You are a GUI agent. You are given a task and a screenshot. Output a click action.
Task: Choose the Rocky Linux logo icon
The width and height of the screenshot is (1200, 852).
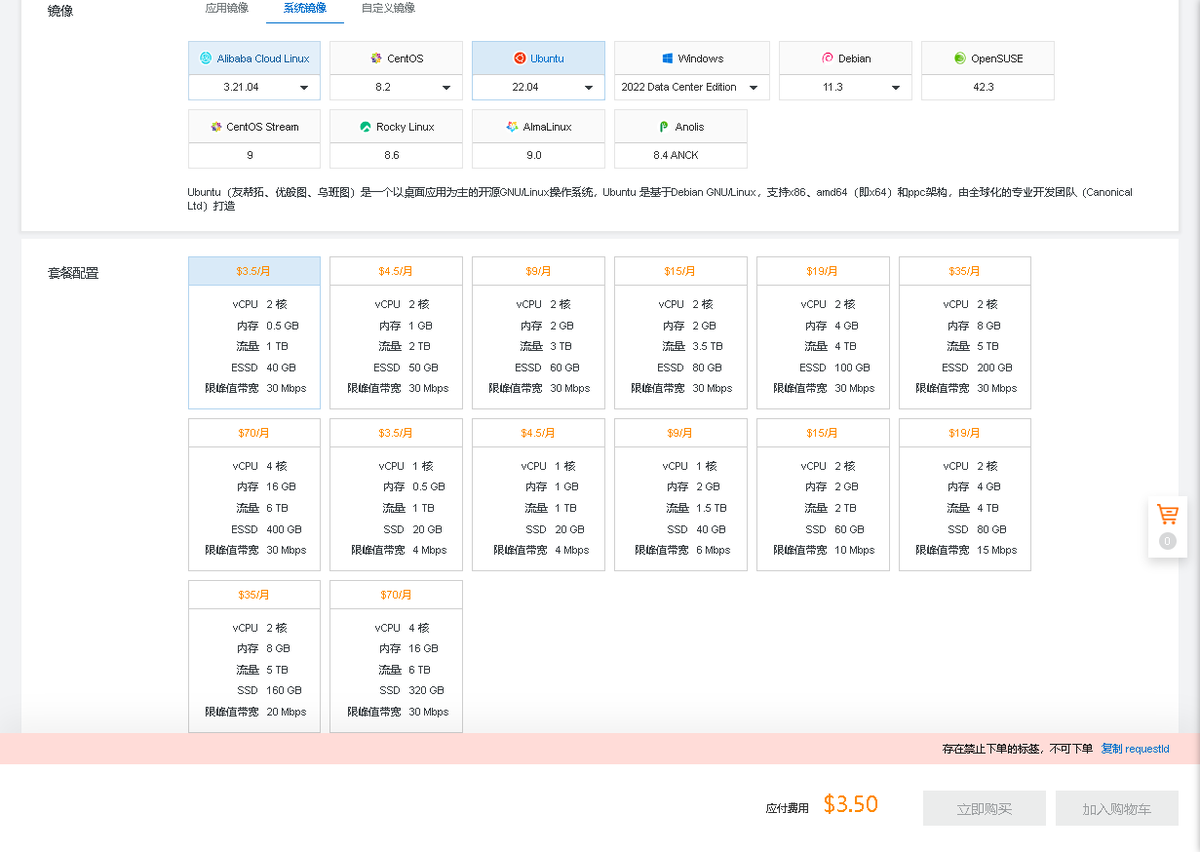pos(366,127)
